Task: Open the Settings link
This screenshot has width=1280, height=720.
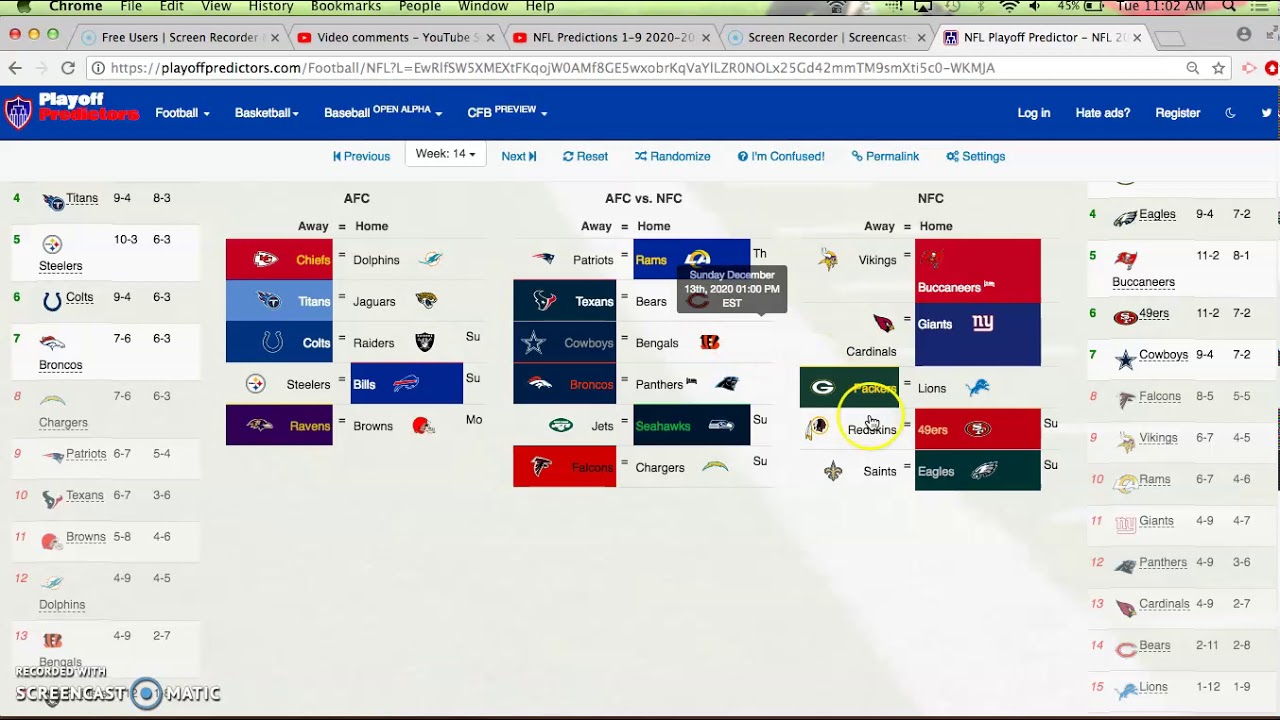Action: (975, 156)
